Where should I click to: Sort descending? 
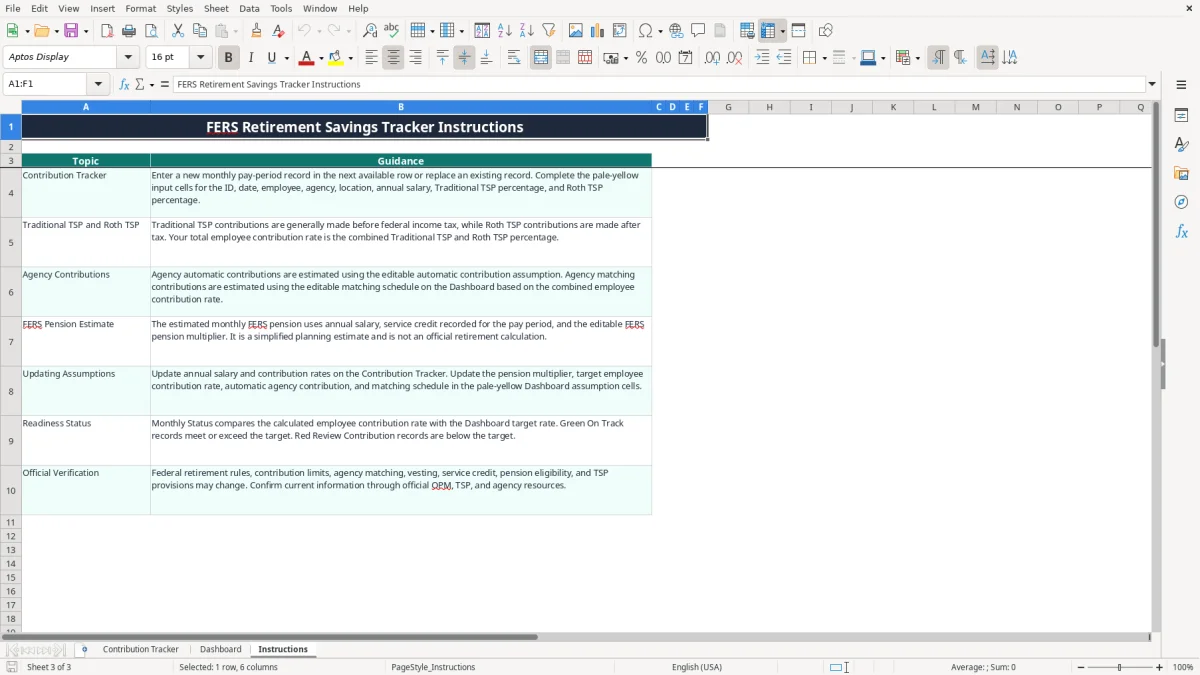point(527,31)
